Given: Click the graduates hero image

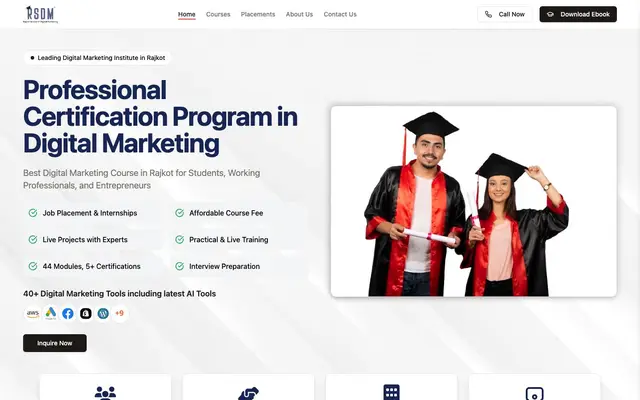Looking at the screenshot, I should (473, 201).
